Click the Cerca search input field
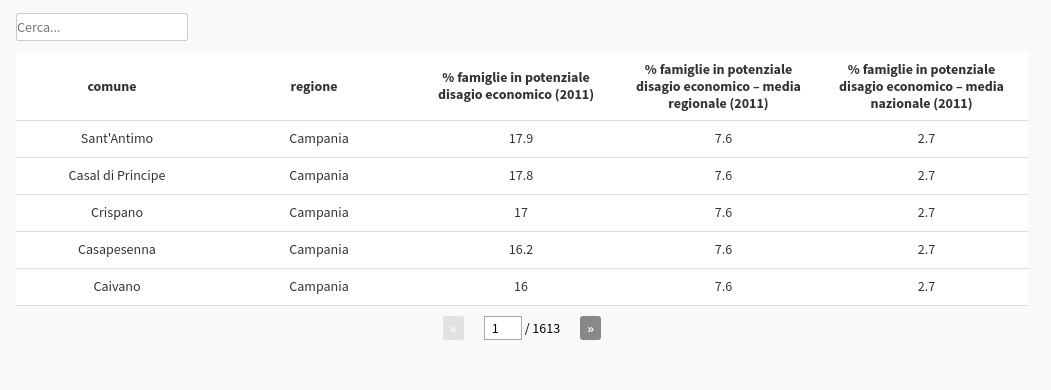The height and width of the screenshot is (390, 1051). pyautogui.click(x=102, y=27)
